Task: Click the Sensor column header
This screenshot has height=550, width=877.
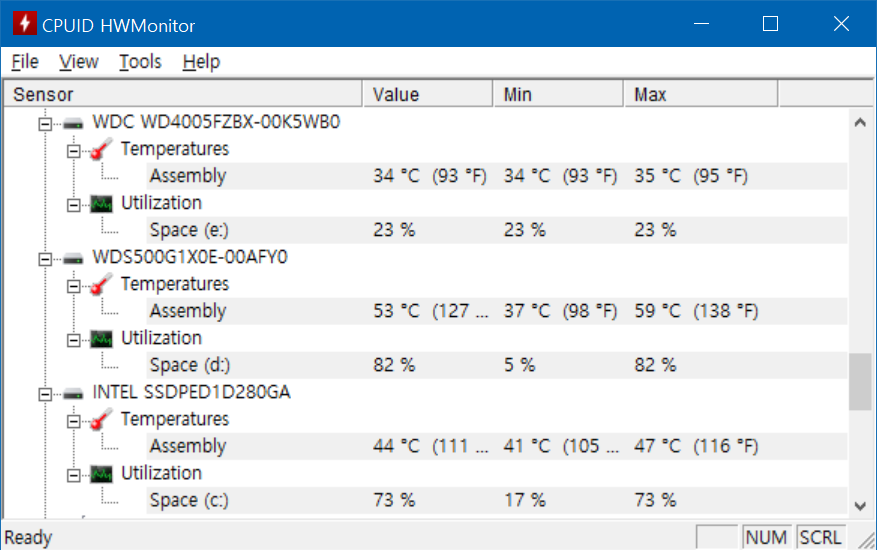Action: (x=183, y=94)
